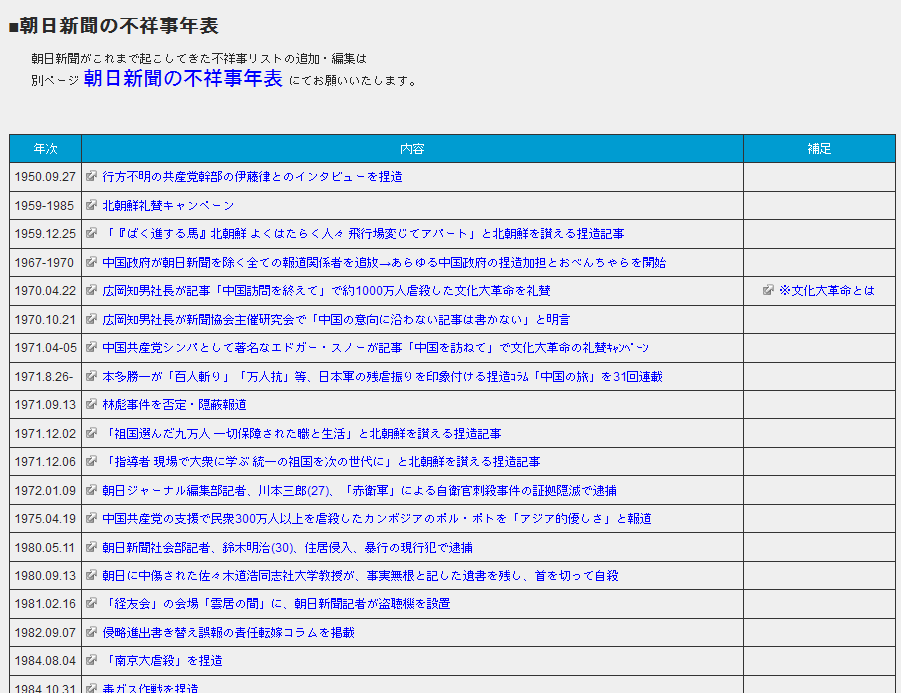
Task: Click the edit icon in the 1982.09.07 row
Action: tap(91, 631)
